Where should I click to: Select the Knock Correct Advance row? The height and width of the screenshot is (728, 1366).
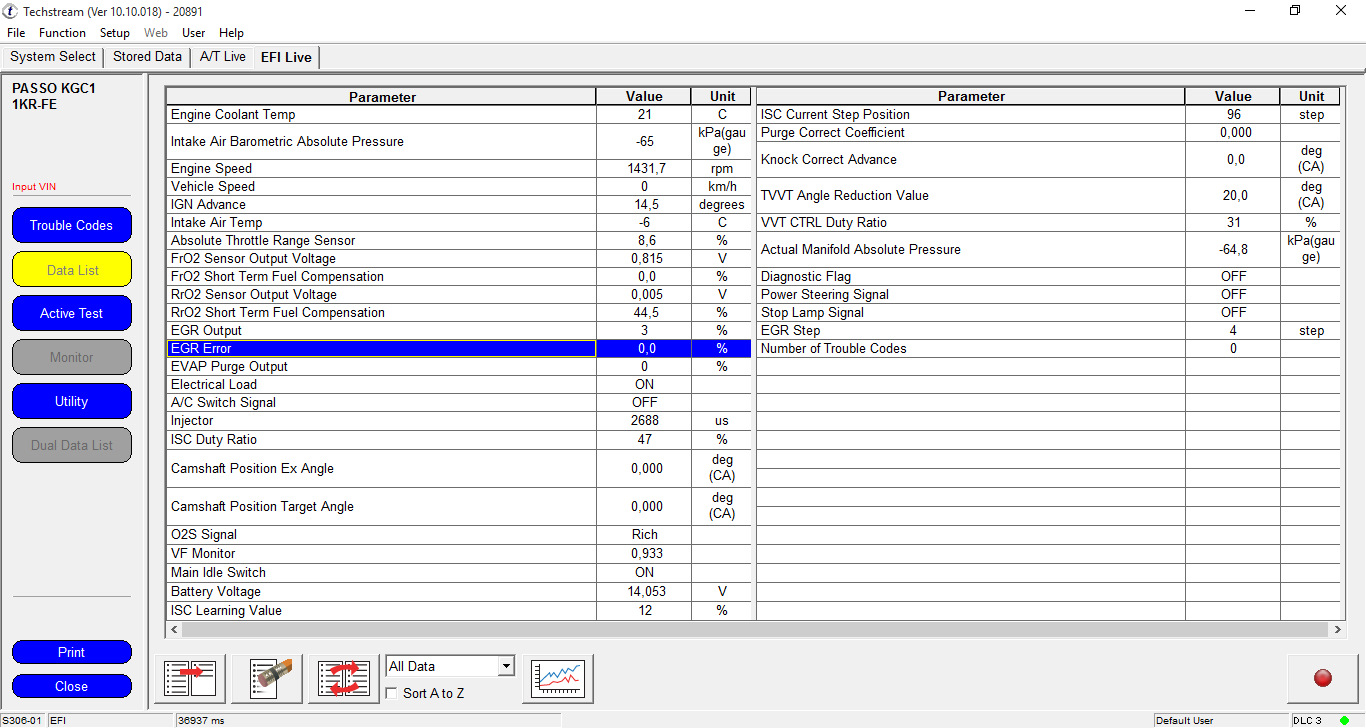[1049, 160]
